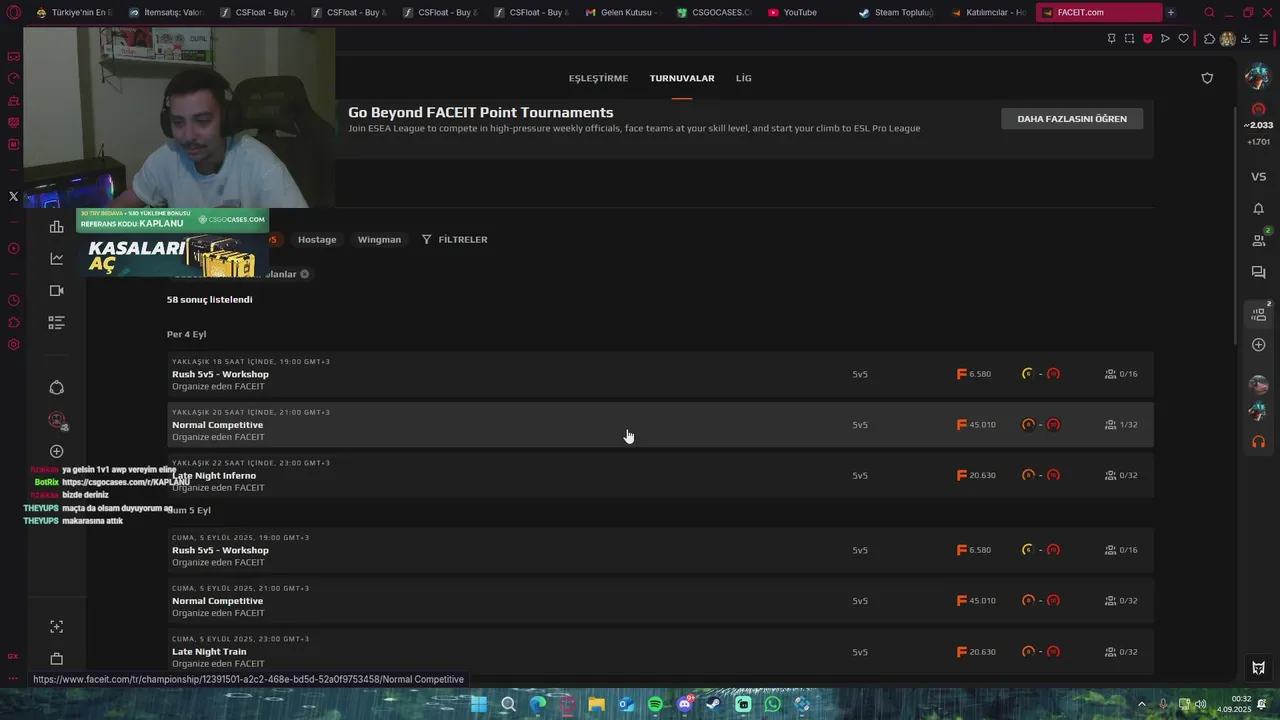
Task: Open browser extensions cube icon
Action: coord(1209,39)
